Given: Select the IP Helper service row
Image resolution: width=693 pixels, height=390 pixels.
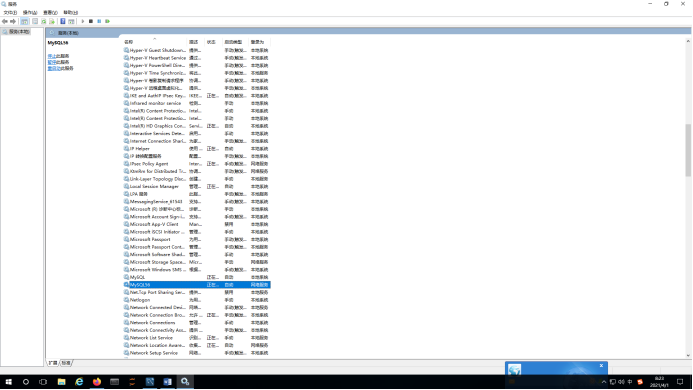Looking at the screenshot, I should pyautogui.click(x=197, y=149).
